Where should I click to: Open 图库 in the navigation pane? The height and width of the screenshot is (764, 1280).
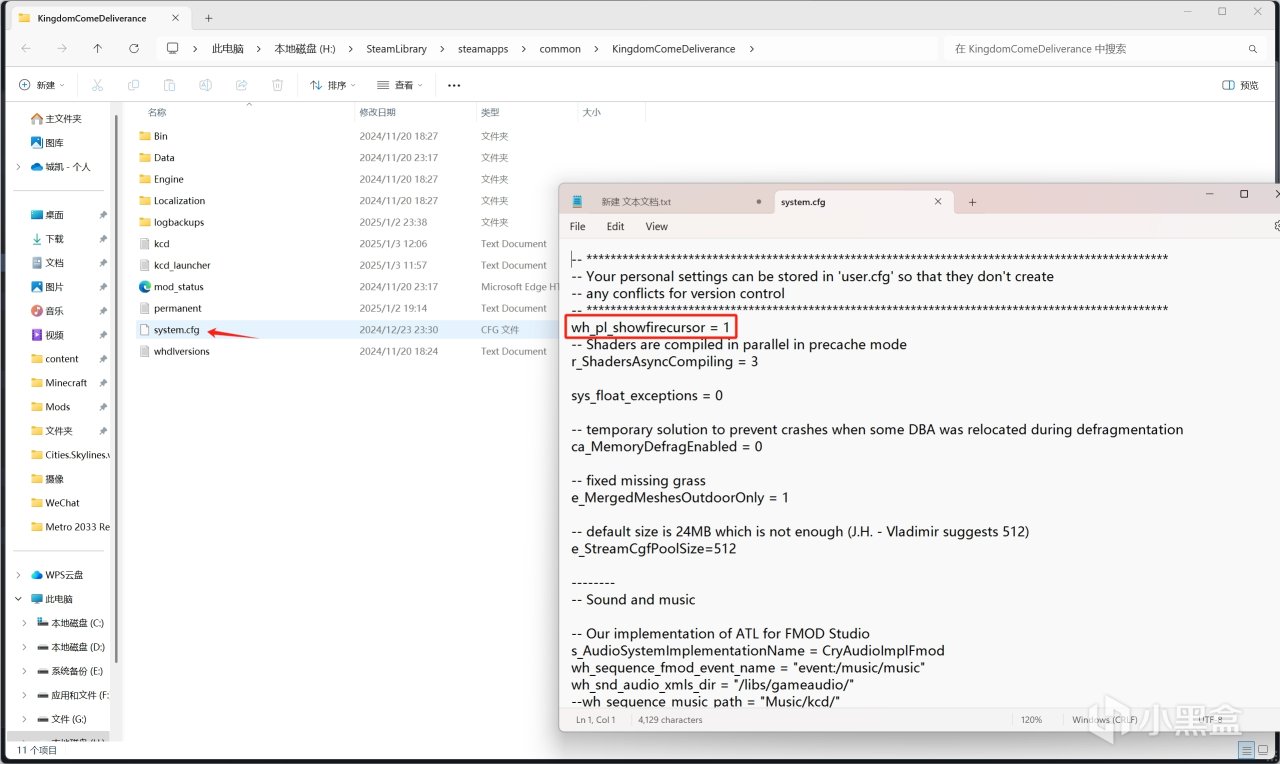tap(54, 143)
